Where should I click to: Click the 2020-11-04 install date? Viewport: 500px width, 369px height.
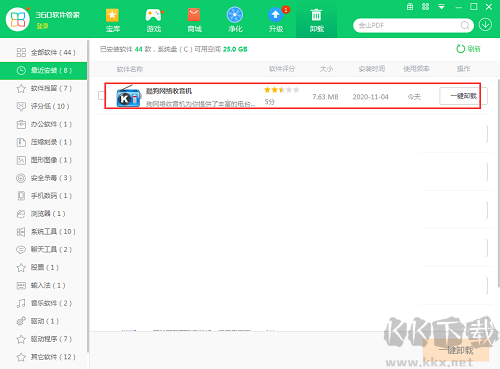click(370, 97)
